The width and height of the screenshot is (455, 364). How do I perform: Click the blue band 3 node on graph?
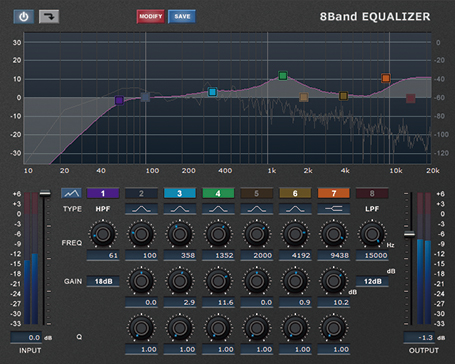tap(212, 92)
